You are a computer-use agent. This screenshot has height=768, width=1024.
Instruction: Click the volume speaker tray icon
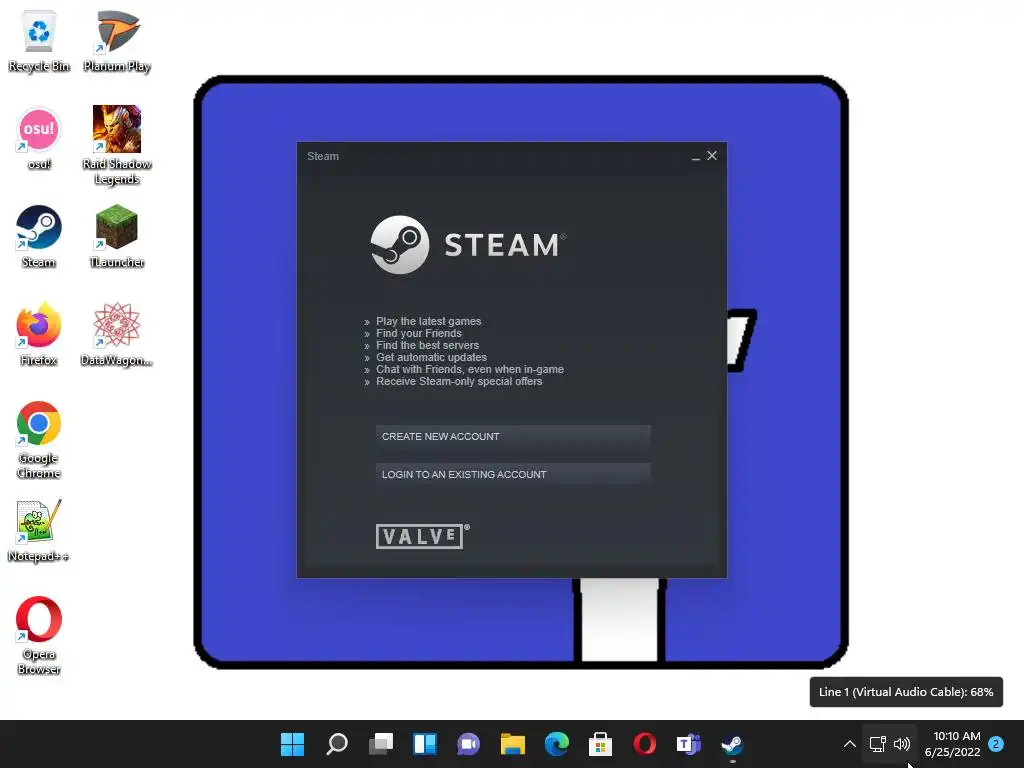pos(902,744)
